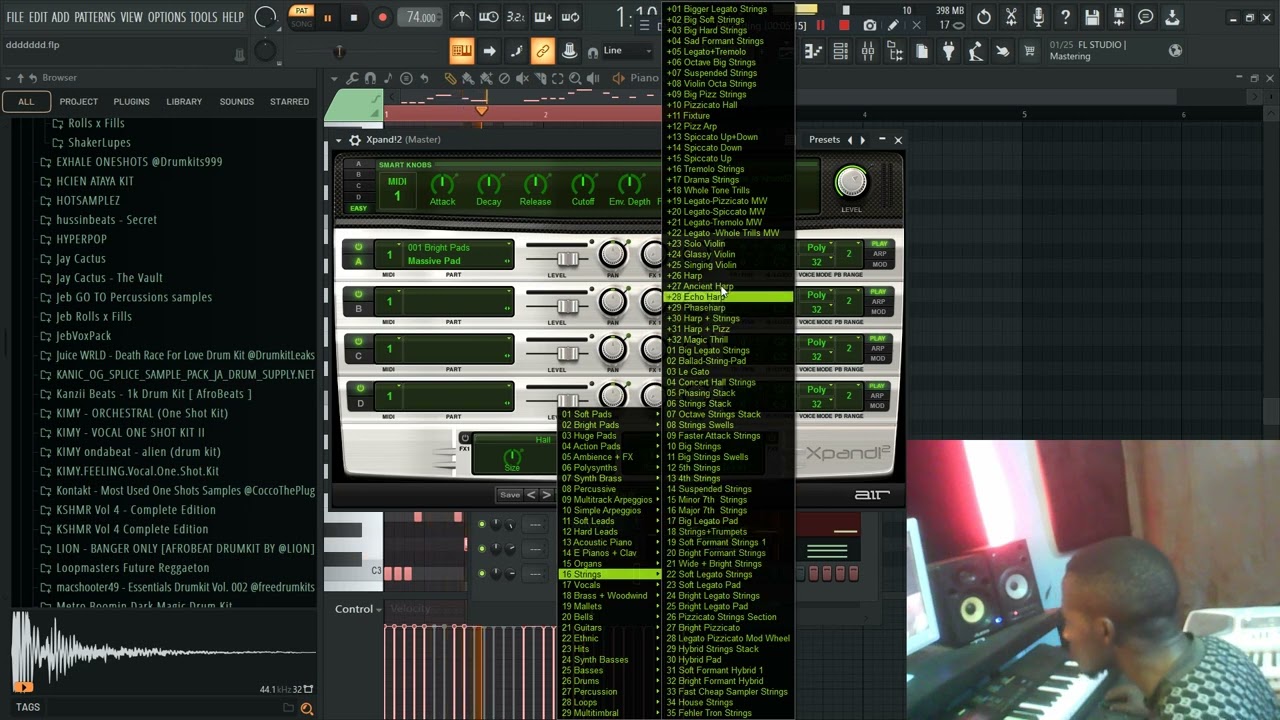Screen dimensions: 1280x720
Task: Open the plugin picker plug icon
Action: (x=949, y=51)
